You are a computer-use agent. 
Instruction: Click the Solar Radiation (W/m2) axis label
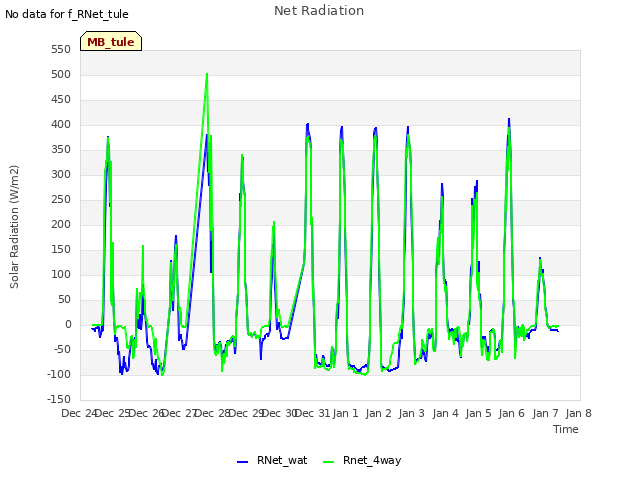click(14, 227)
